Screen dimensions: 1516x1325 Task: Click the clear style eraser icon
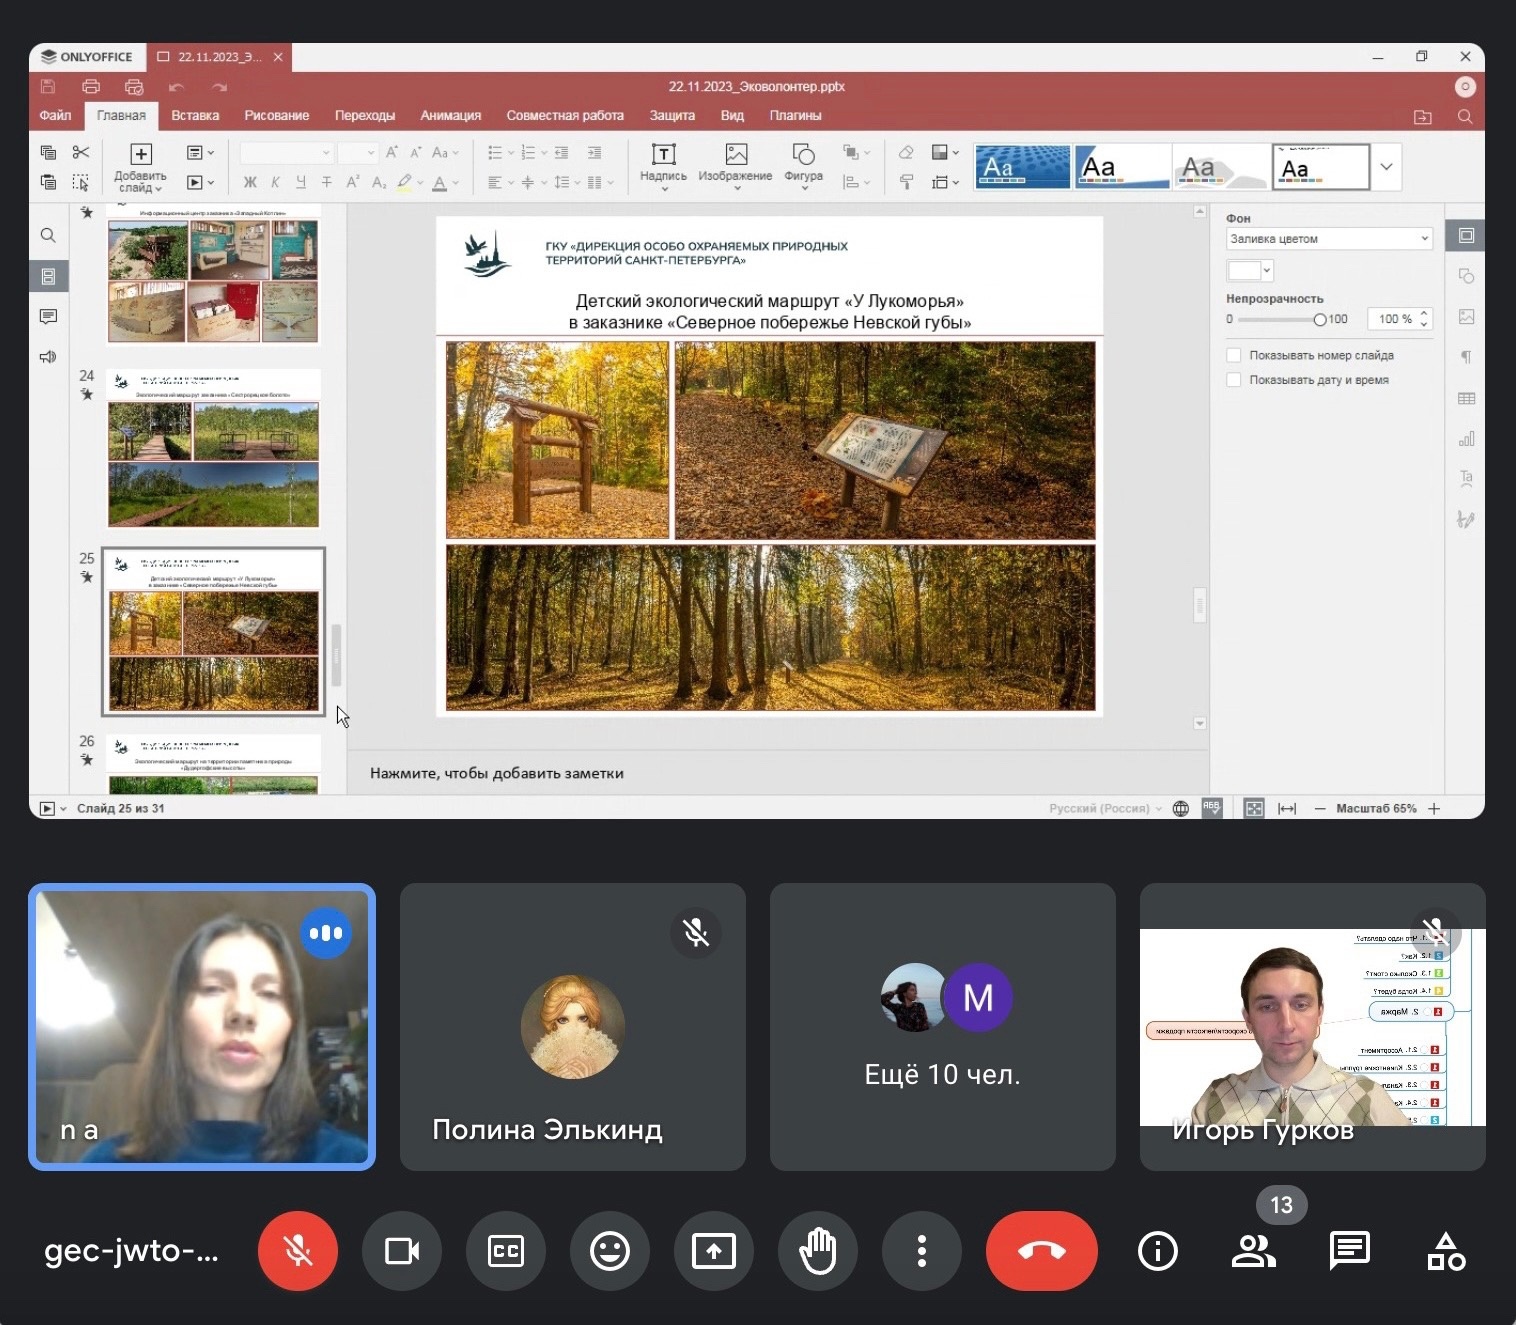(906, 152)
